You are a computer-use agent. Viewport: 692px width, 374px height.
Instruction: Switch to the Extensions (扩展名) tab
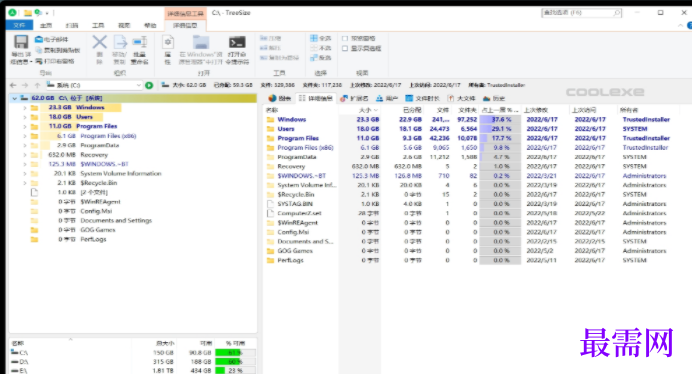[x=354, y=98]
